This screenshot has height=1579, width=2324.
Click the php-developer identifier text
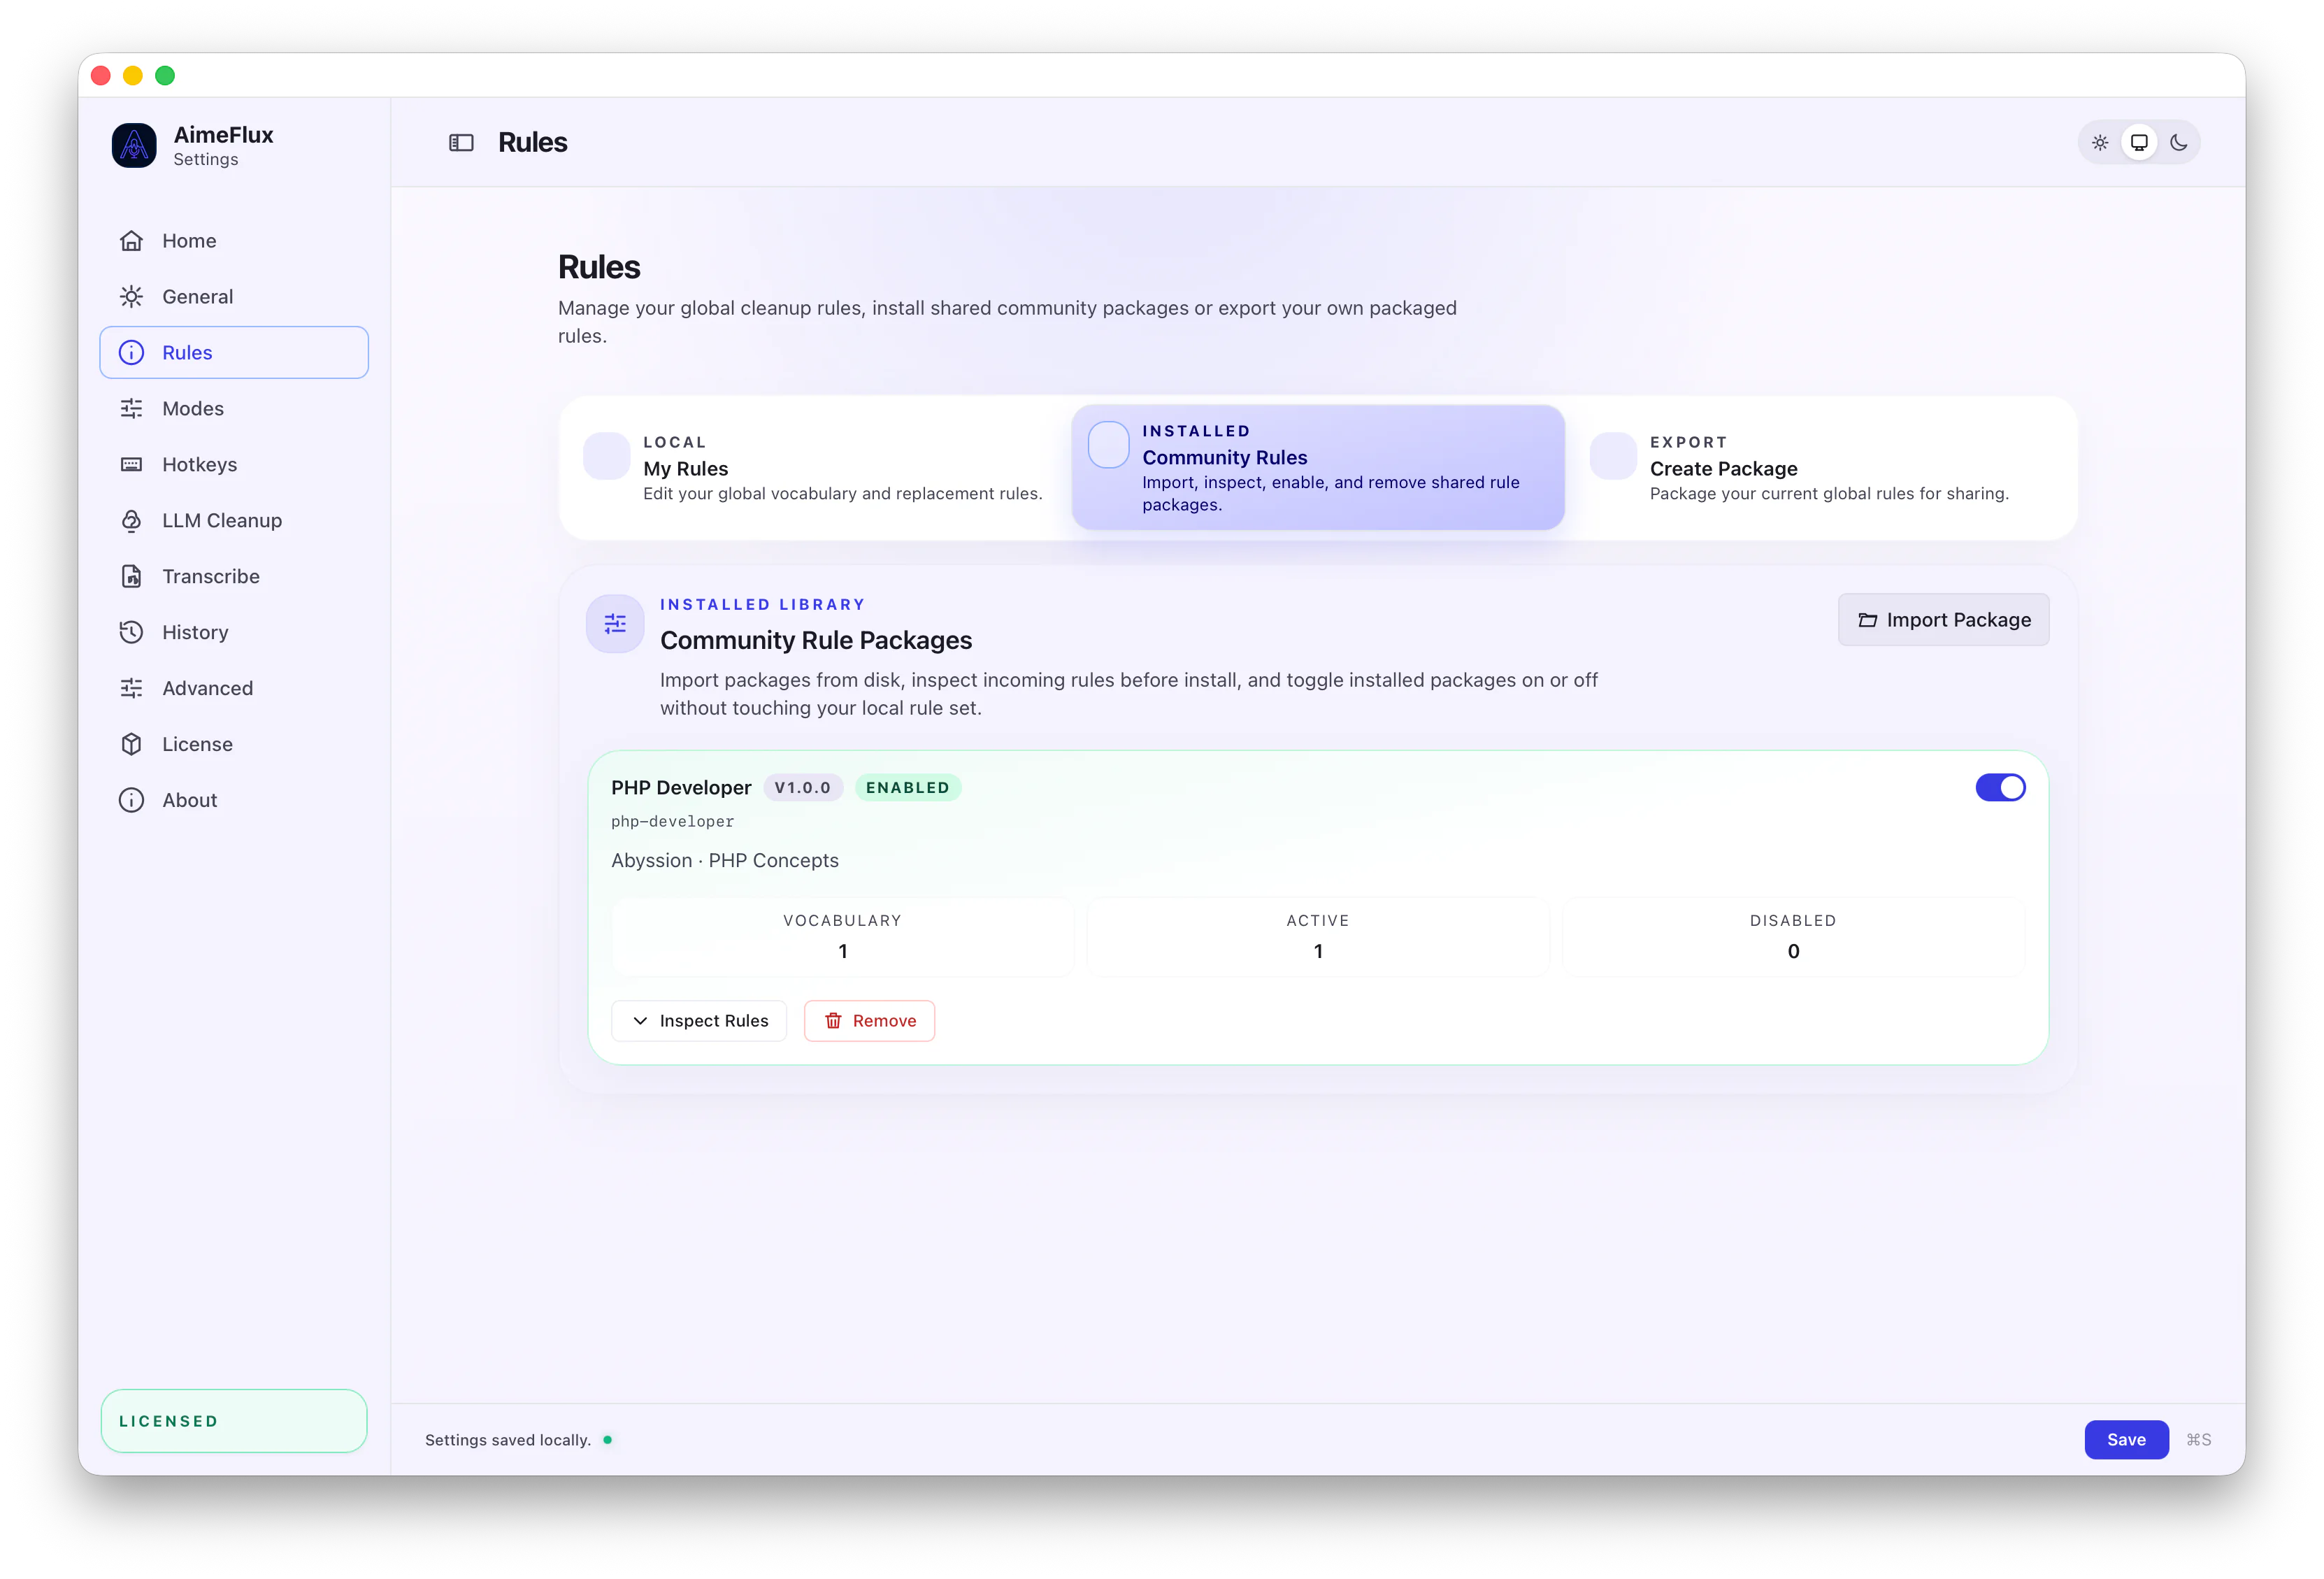[x=672, y=822]
